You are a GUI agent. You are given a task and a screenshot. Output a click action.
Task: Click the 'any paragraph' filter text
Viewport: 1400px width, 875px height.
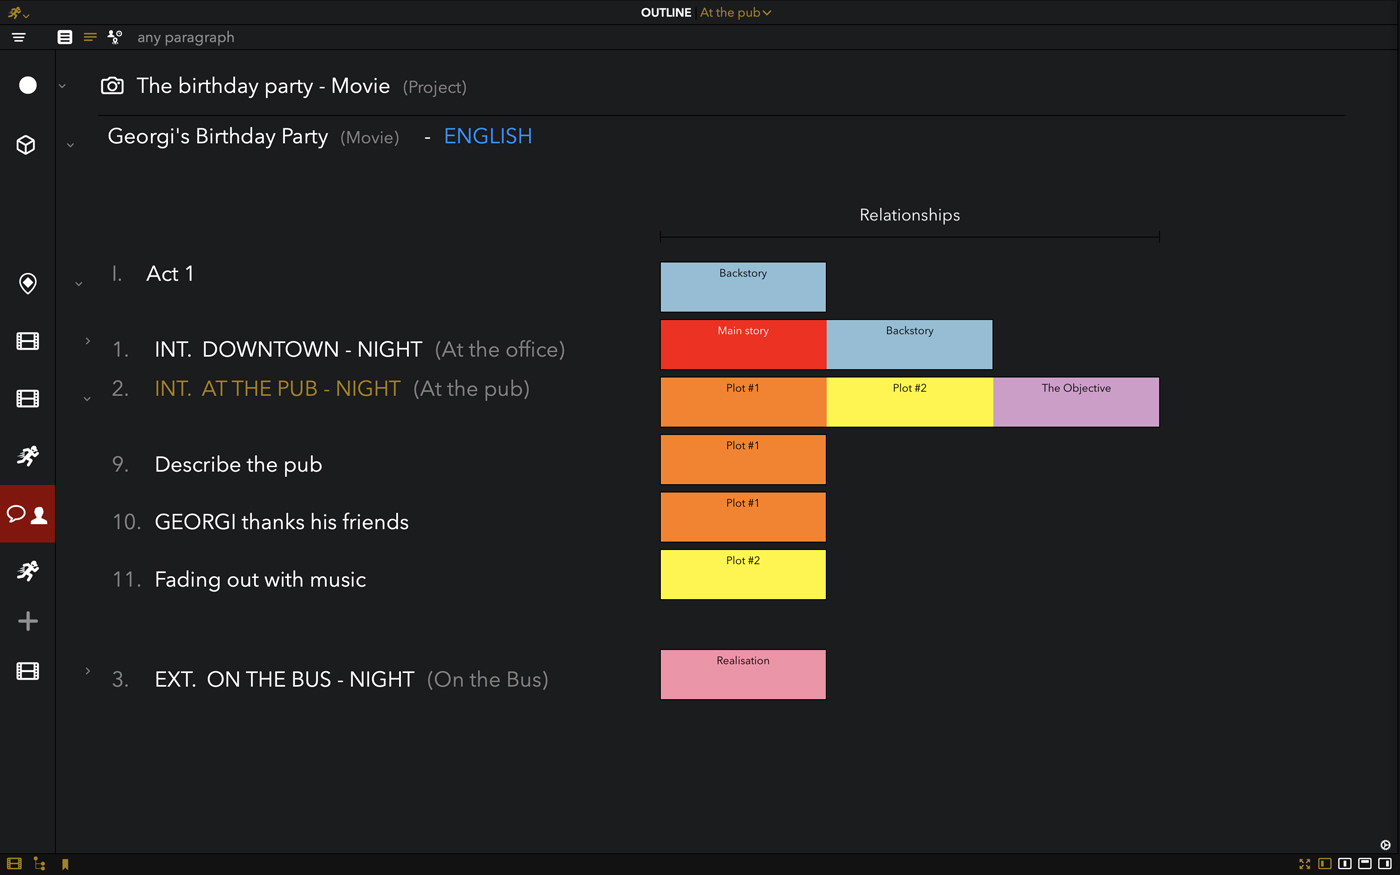click(x=186, y=37)
